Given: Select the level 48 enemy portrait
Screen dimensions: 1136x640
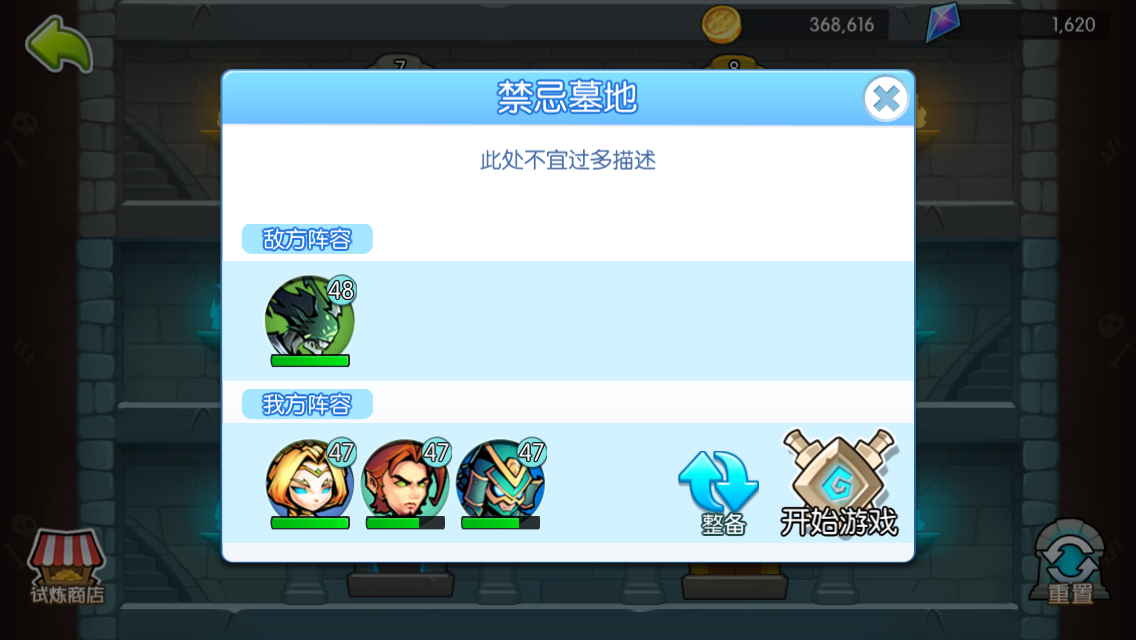Looking at the screenshot, I should point(310,317).
